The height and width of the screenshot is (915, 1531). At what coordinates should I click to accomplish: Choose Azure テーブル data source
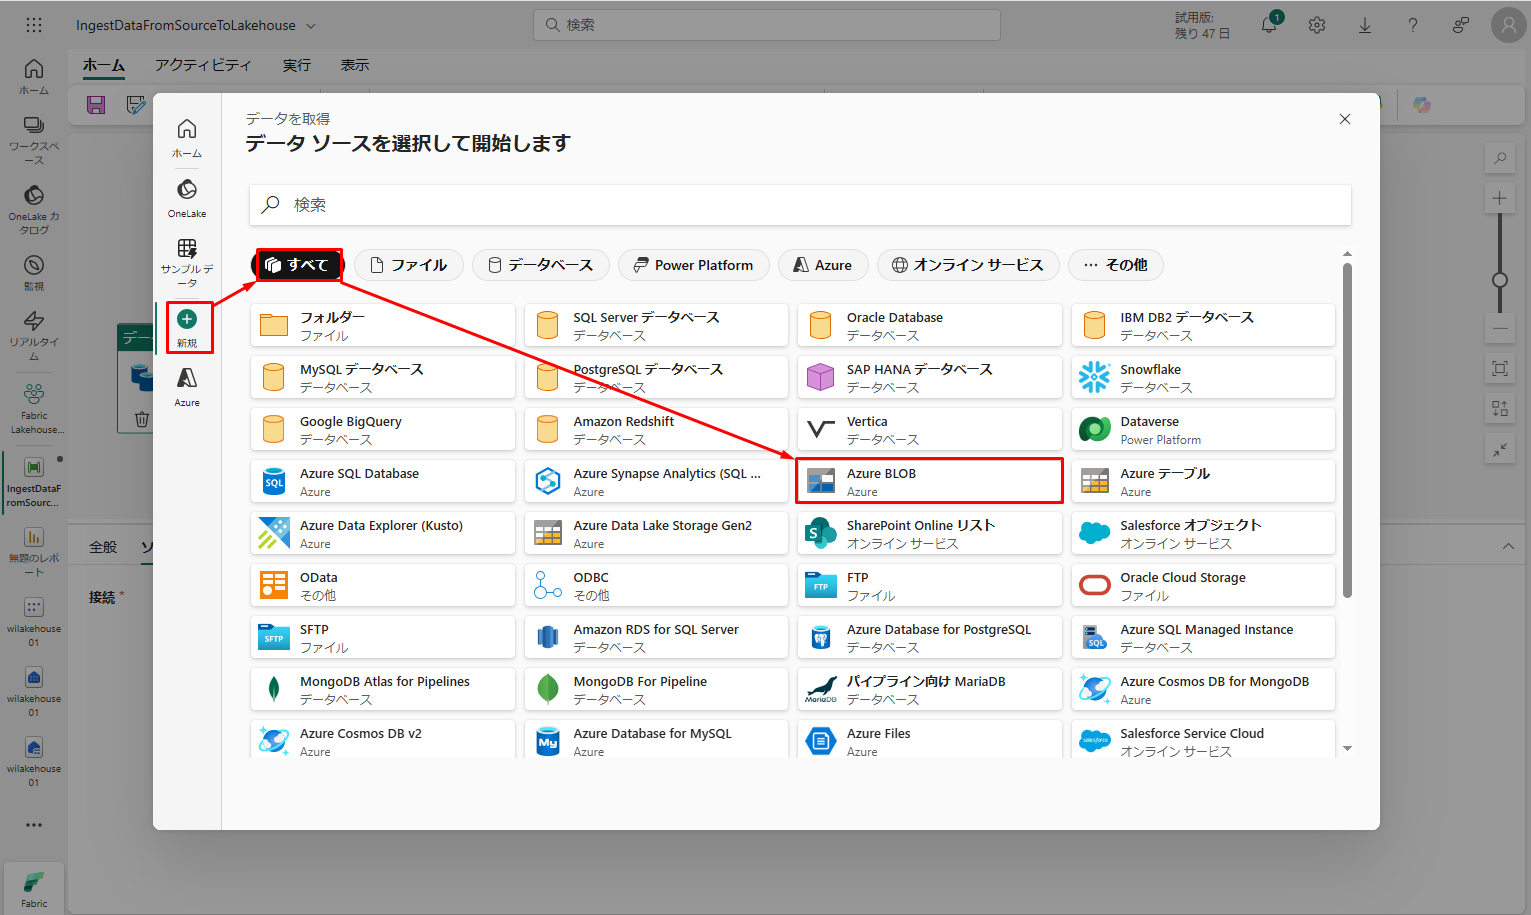click(x=1203, y=481)
